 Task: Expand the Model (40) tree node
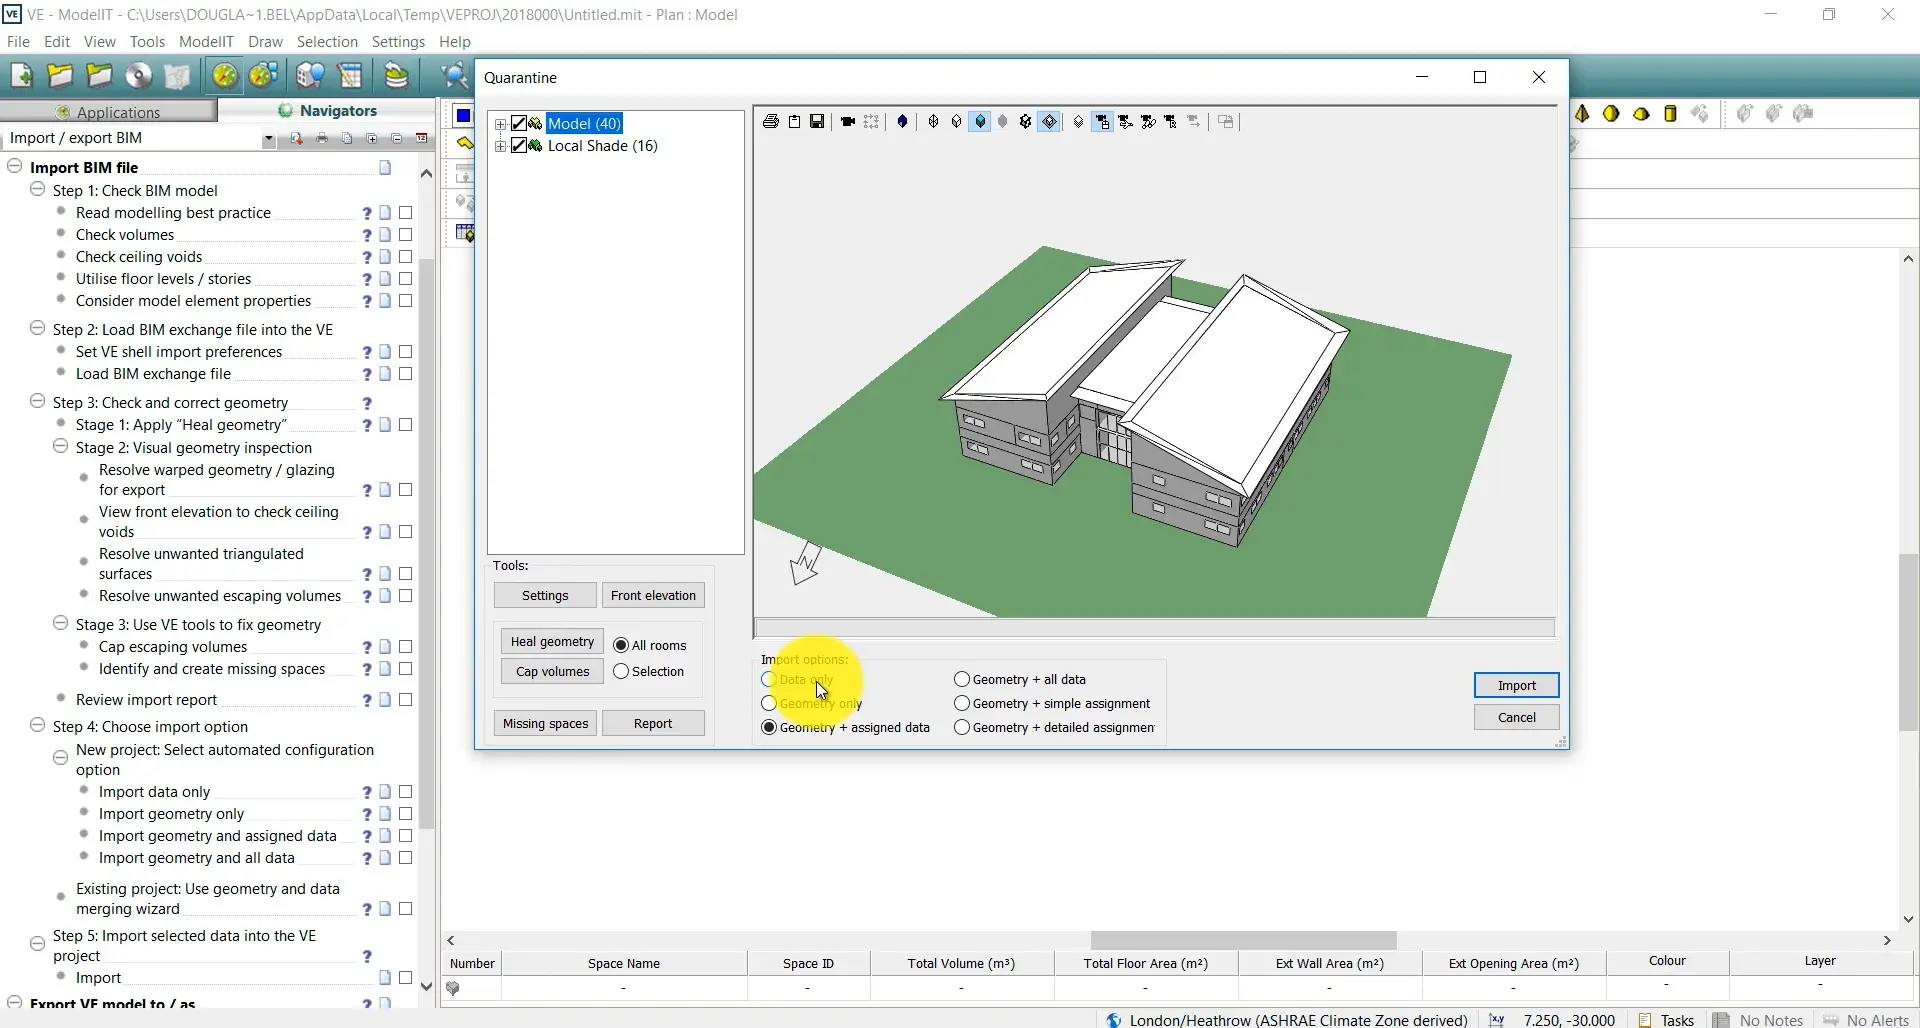click(500, 124)
